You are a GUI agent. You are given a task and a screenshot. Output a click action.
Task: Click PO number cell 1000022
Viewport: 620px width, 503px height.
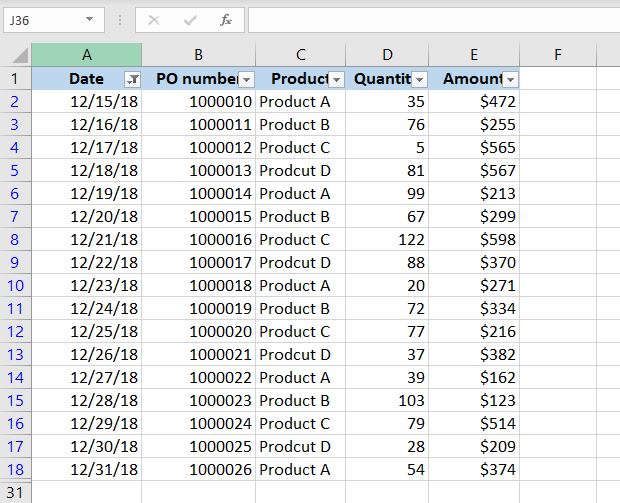198,377
